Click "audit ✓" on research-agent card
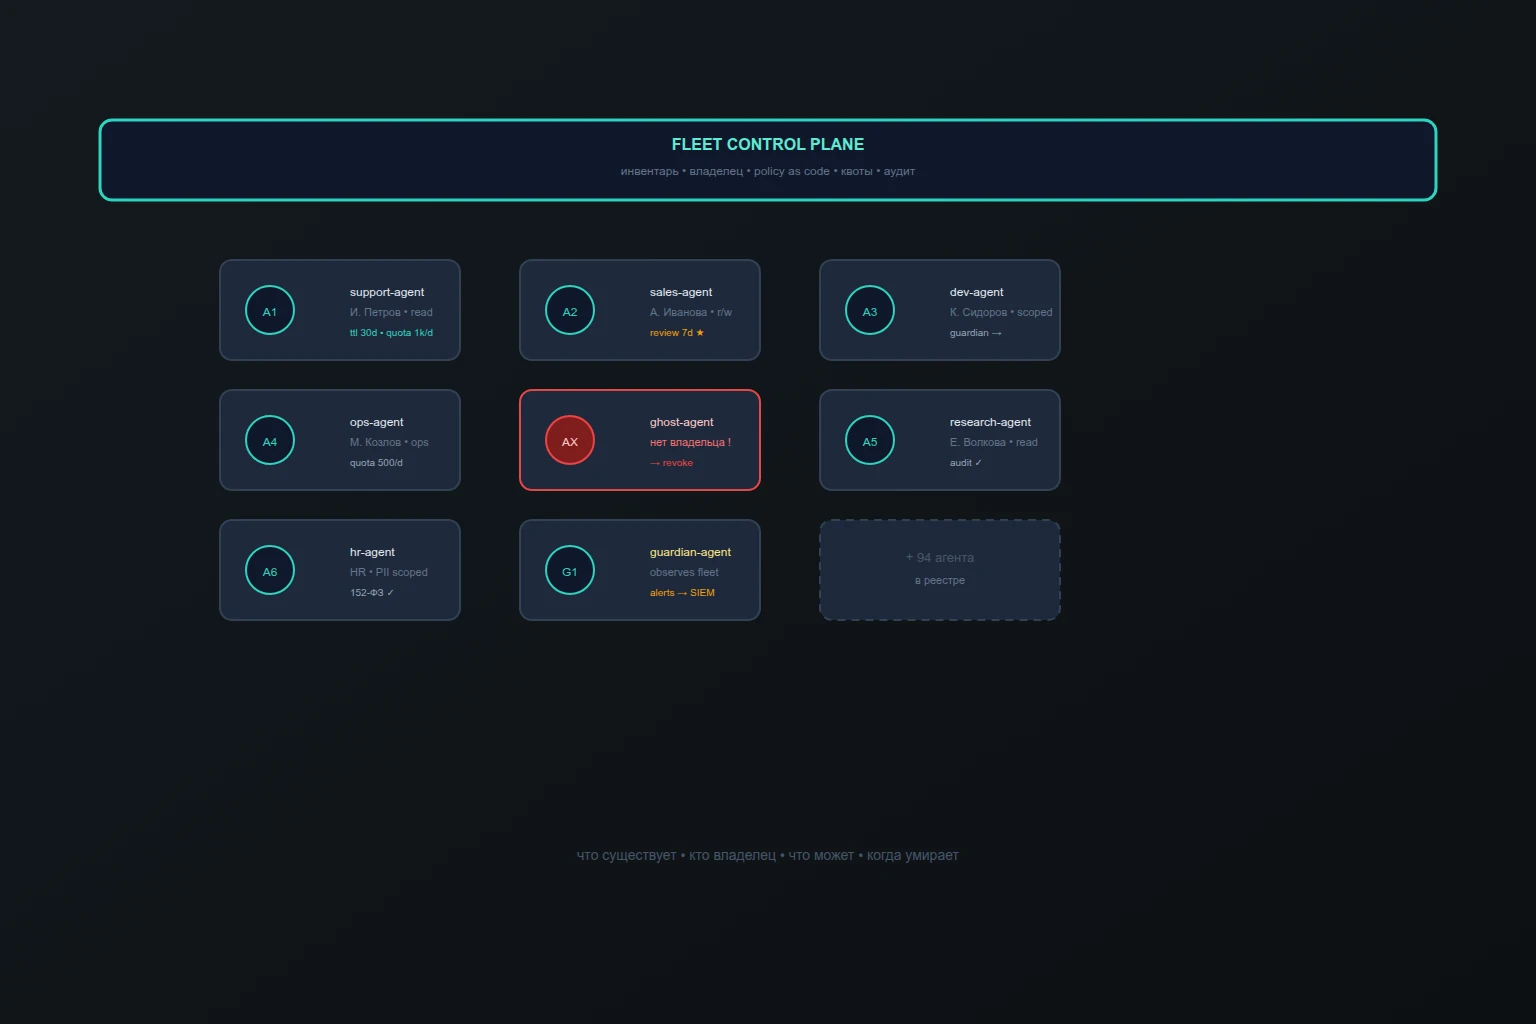Viewport: 1536px width, 1024px height. coord(966,463)
